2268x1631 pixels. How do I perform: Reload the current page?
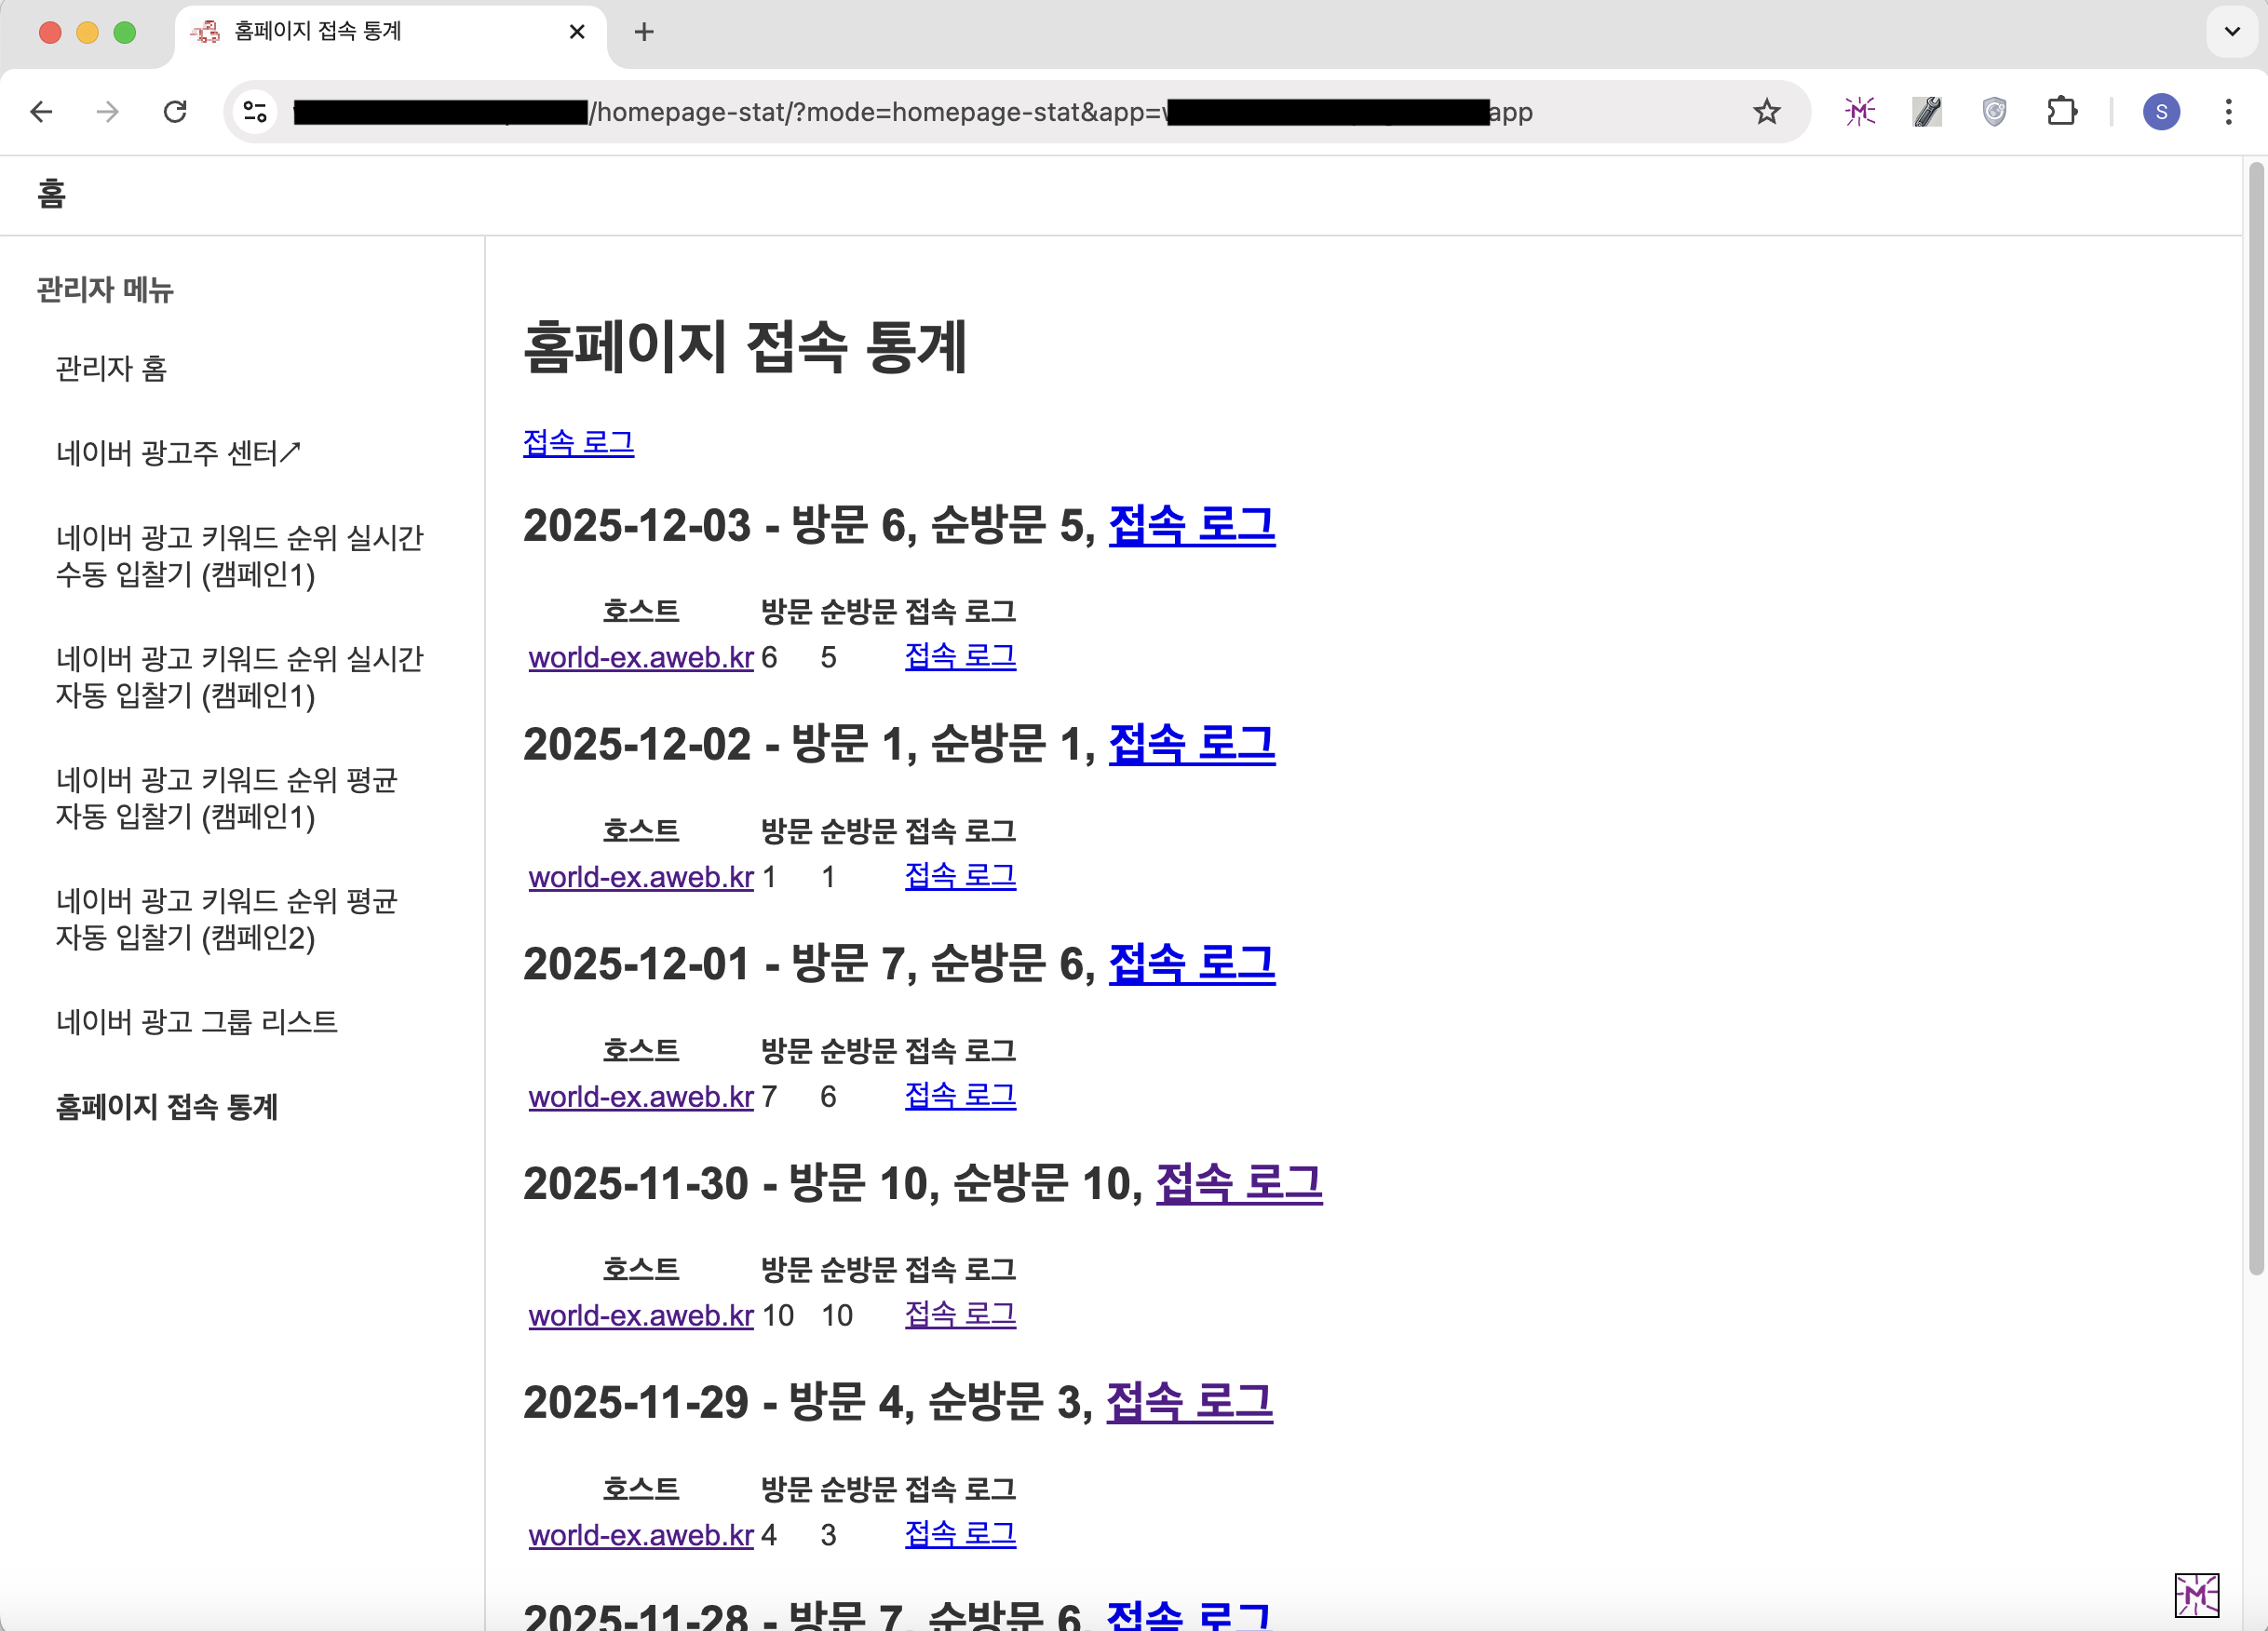[175, 112]
